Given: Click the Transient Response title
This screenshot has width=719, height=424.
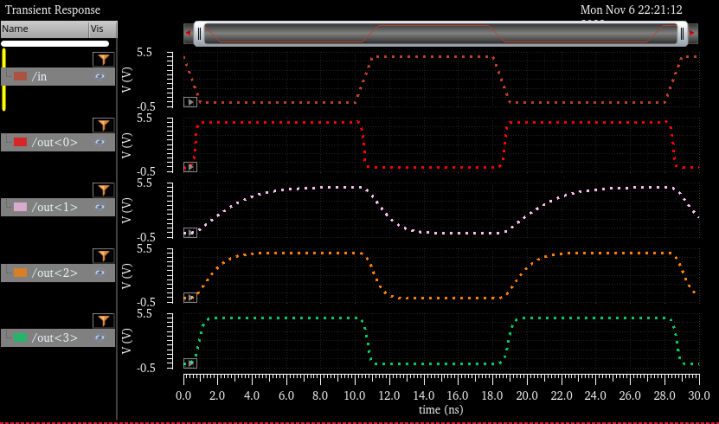Looking at the screenshot, I should pos(53,10).
